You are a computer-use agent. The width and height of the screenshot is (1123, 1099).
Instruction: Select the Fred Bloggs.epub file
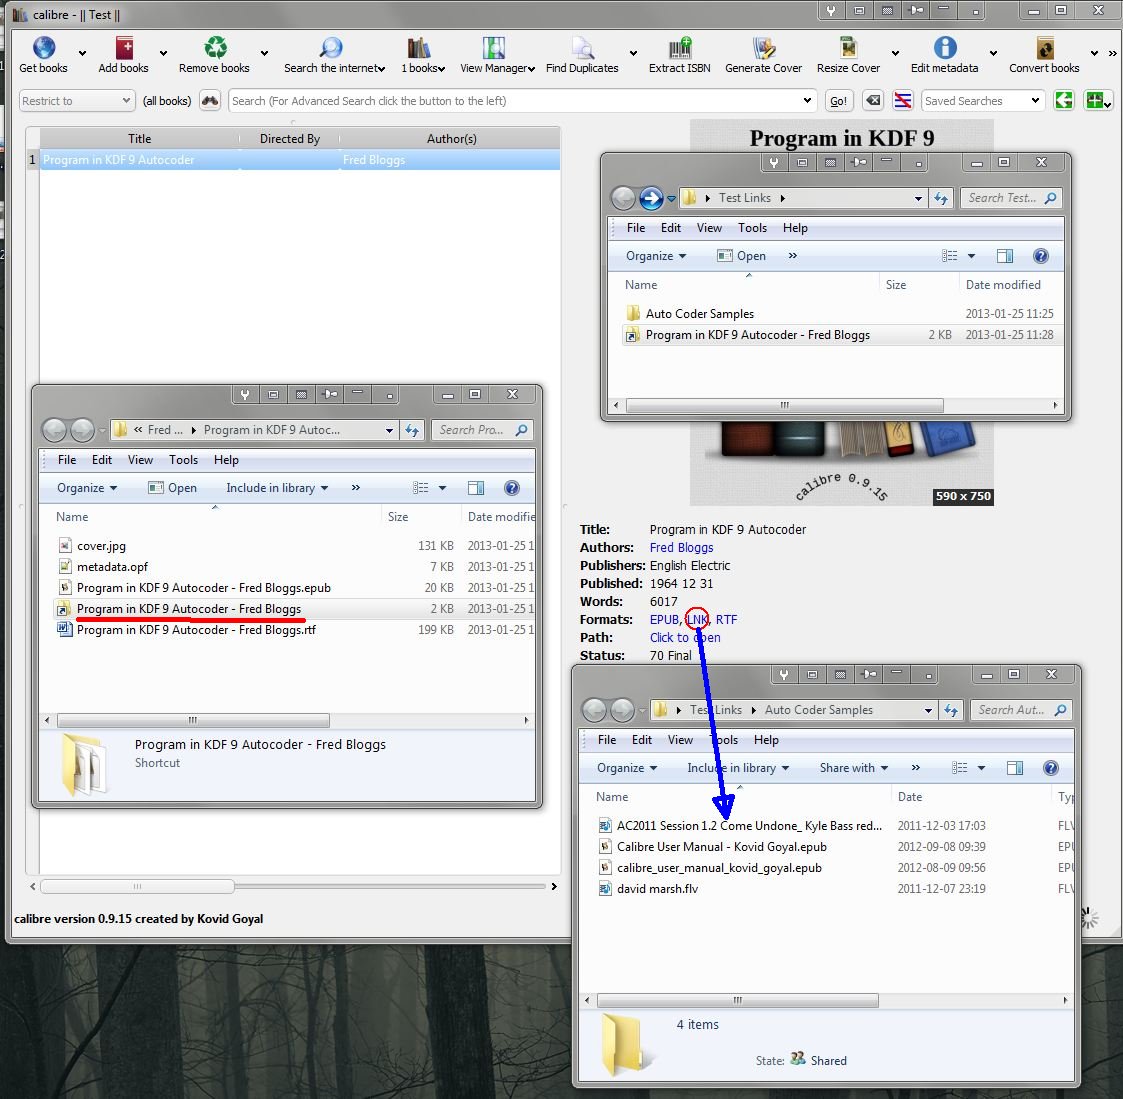pos(203,587)
